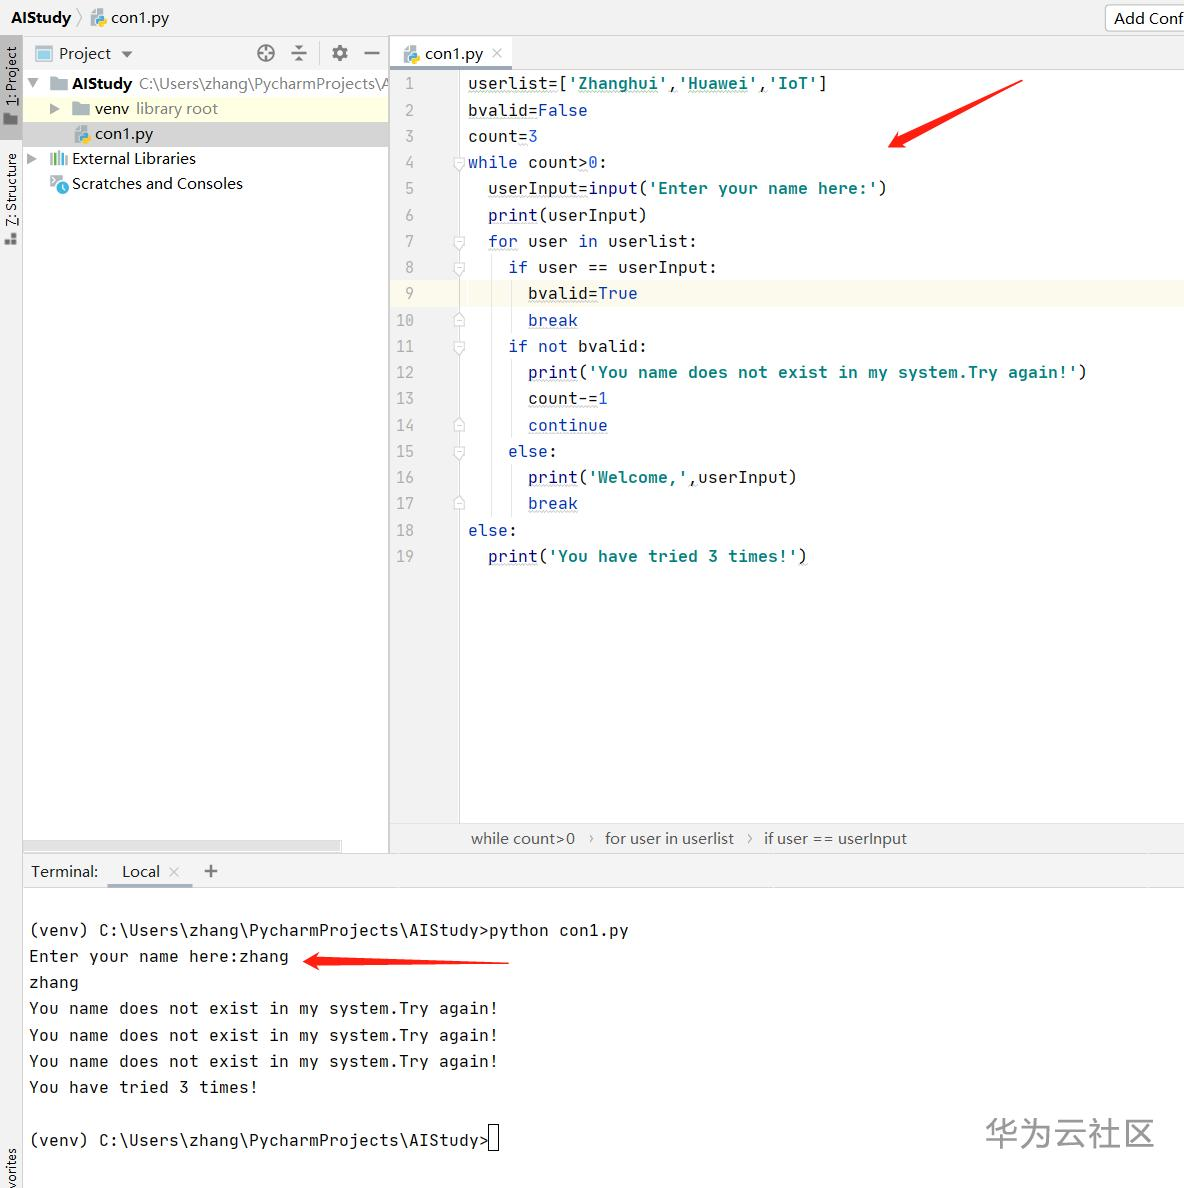Select Scratches and Consoles item
1184x1188 pixels.
157,183
